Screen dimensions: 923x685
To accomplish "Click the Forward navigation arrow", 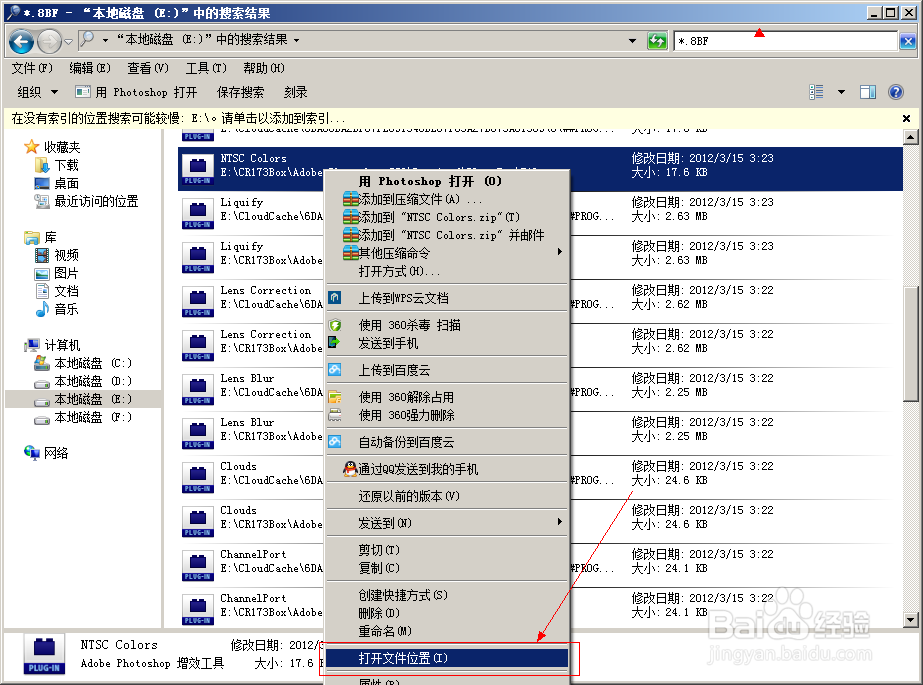I will point(49,41).
